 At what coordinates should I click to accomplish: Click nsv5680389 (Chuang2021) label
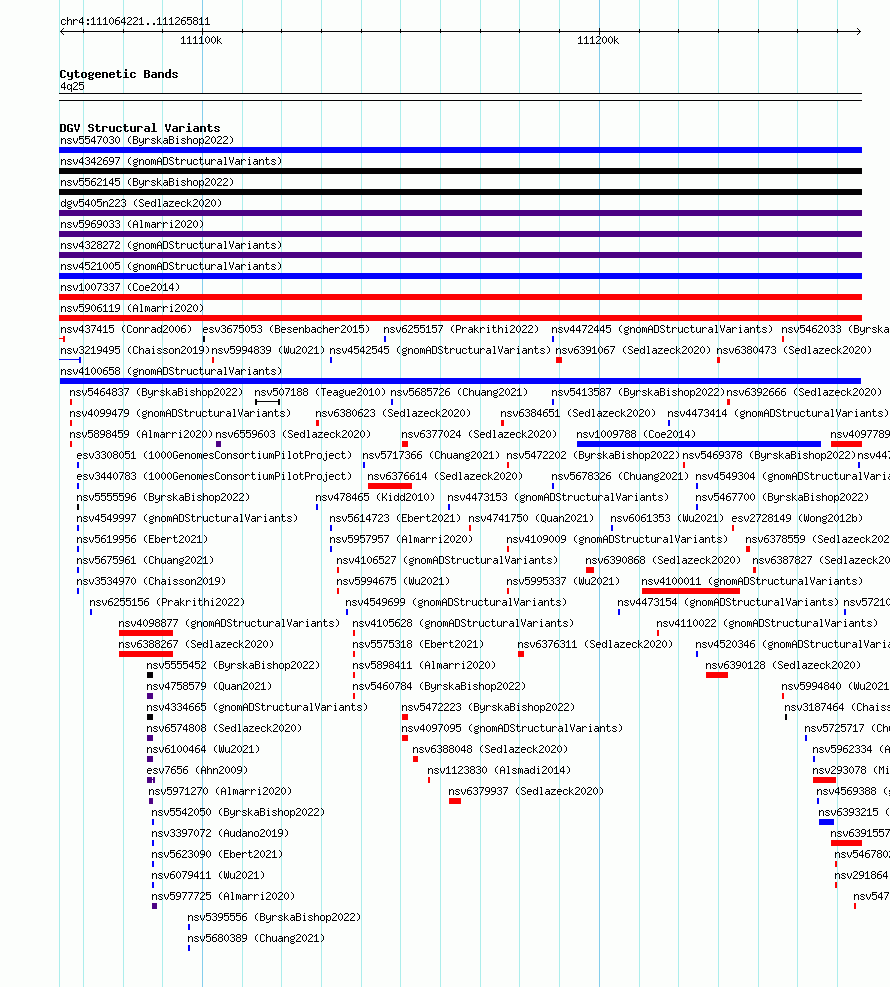coord(256,939)
